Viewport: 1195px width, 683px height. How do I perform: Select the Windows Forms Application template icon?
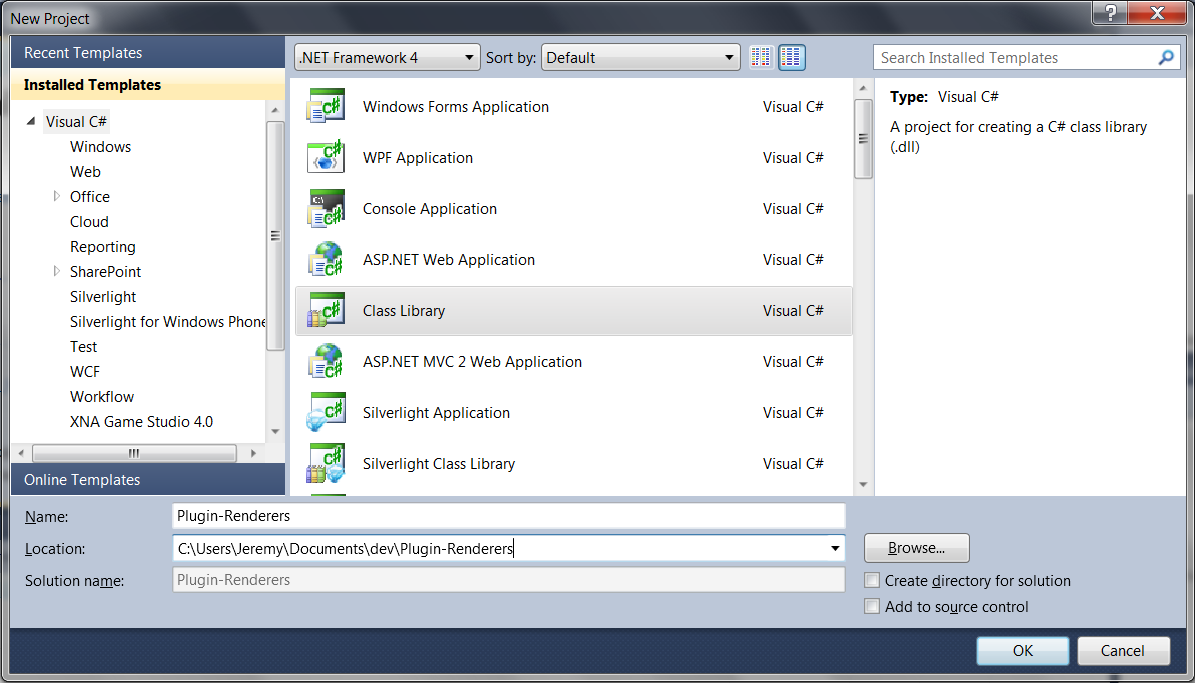[x=326, y=107]
